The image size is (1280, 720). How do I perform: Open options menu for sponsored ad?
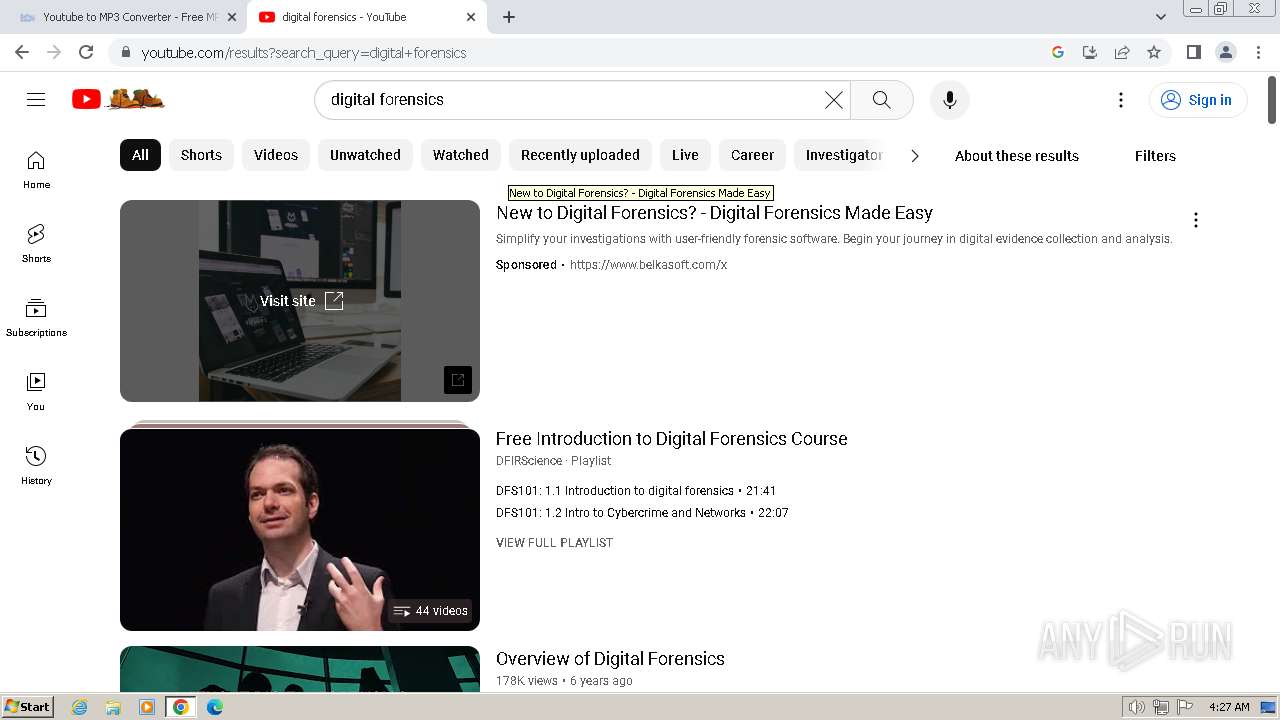point(1195,220)
